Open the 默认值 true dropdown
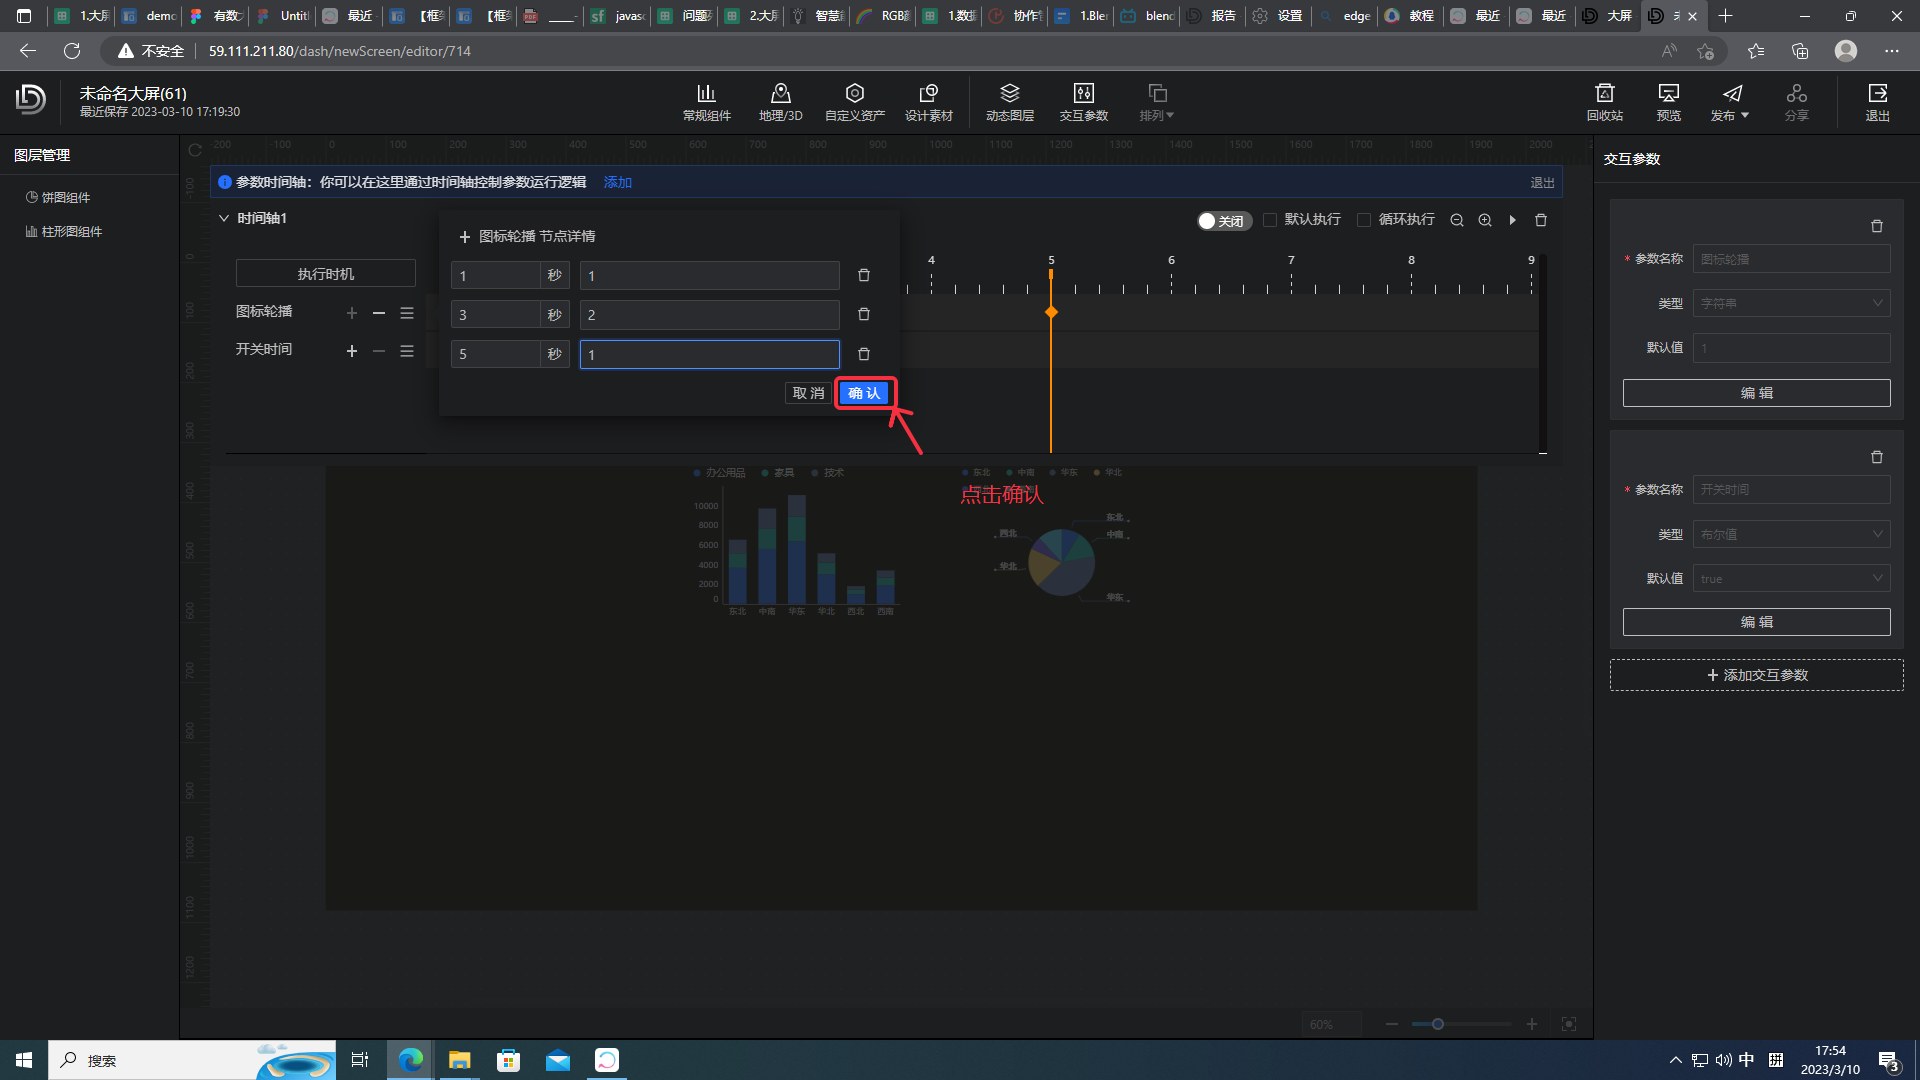Image resolution: width=1920 pixels, height=1080 pixels. [x=1791, y=578]
